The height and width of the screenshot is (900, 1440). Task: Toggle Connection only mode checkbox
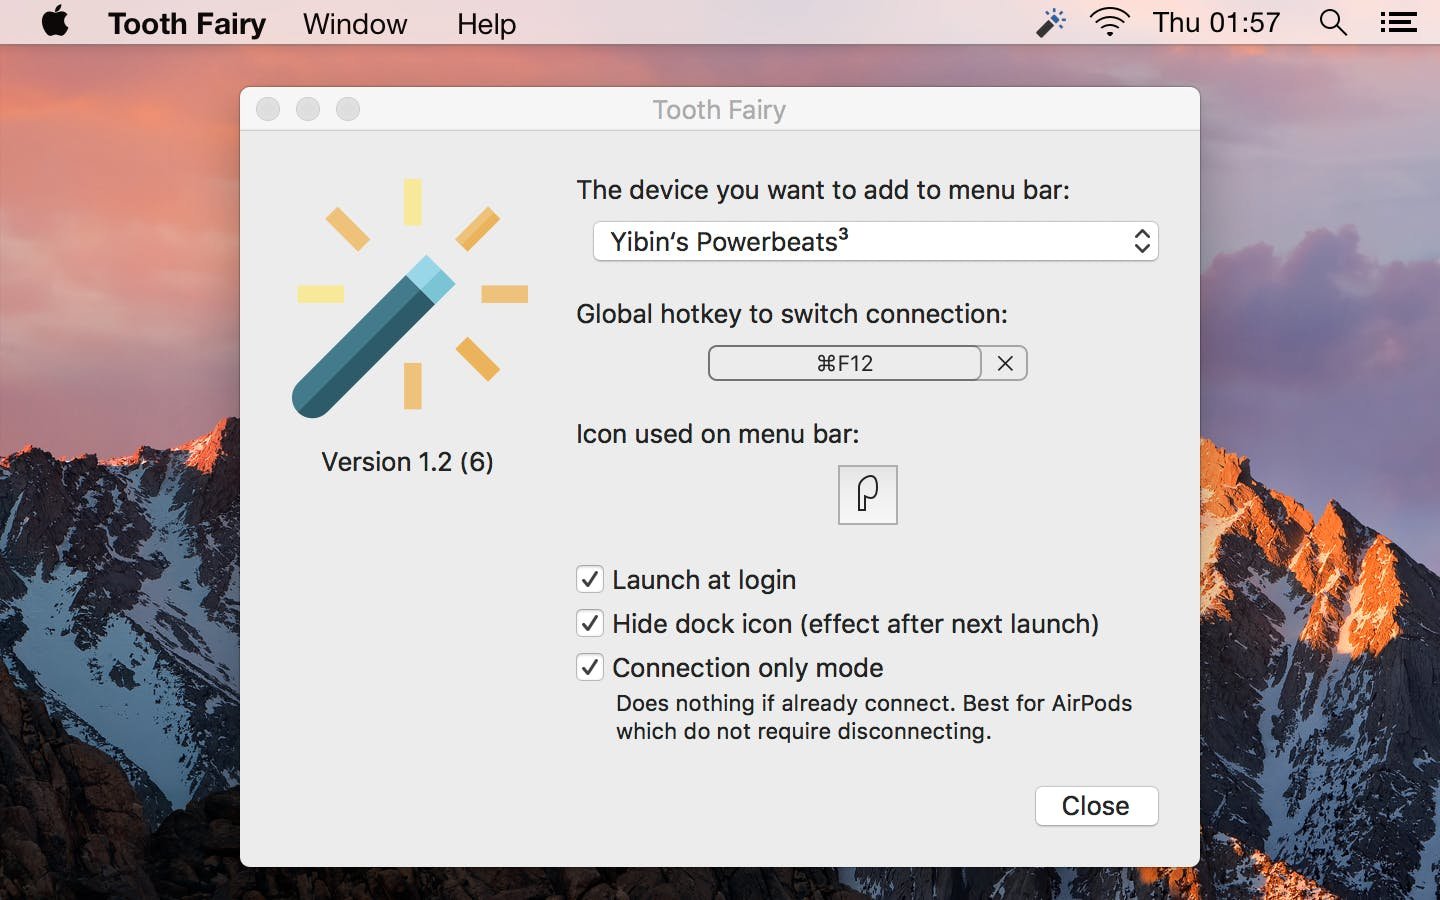coord(590,667)
